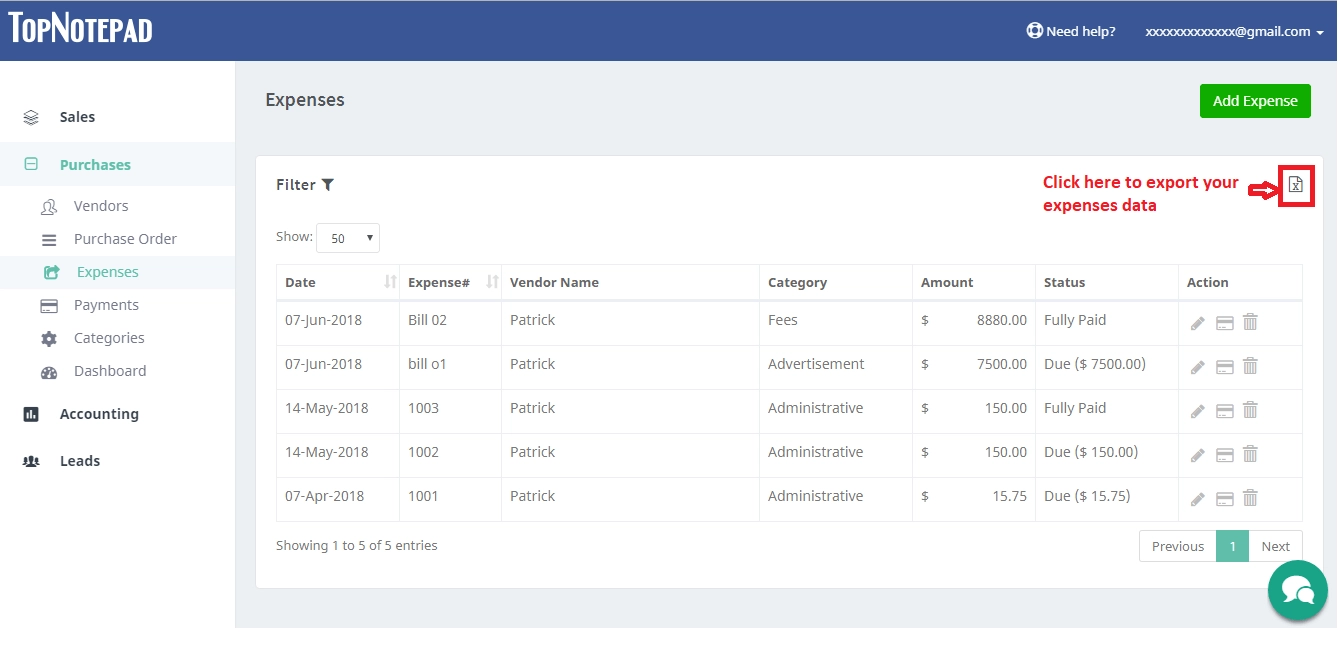Open the Show entries dropdown
1340x660 pixels.
pyautogui.click(x=348, y=238)
